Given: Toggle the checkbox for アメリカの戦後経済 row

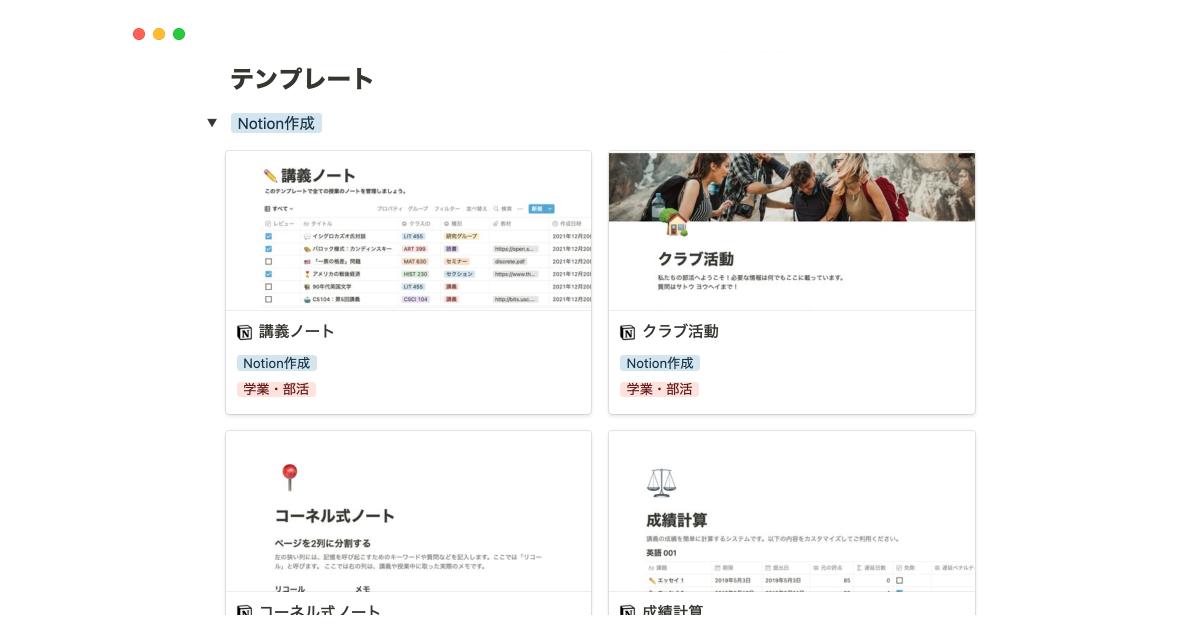Looking at the screenshot, I should coord(268,274).
